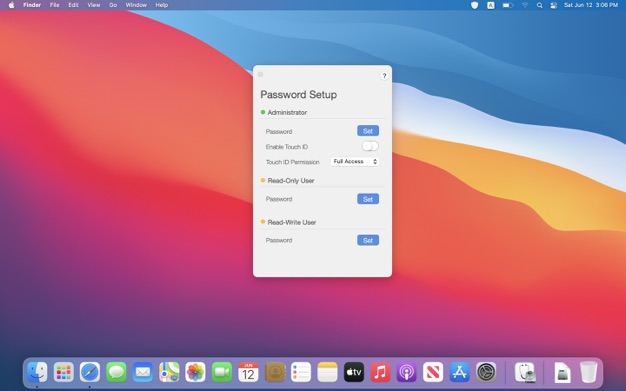This screenshot has height=391, width=626.
Task: Set the Read-Write User password
Action: click(x=368, y=240)
